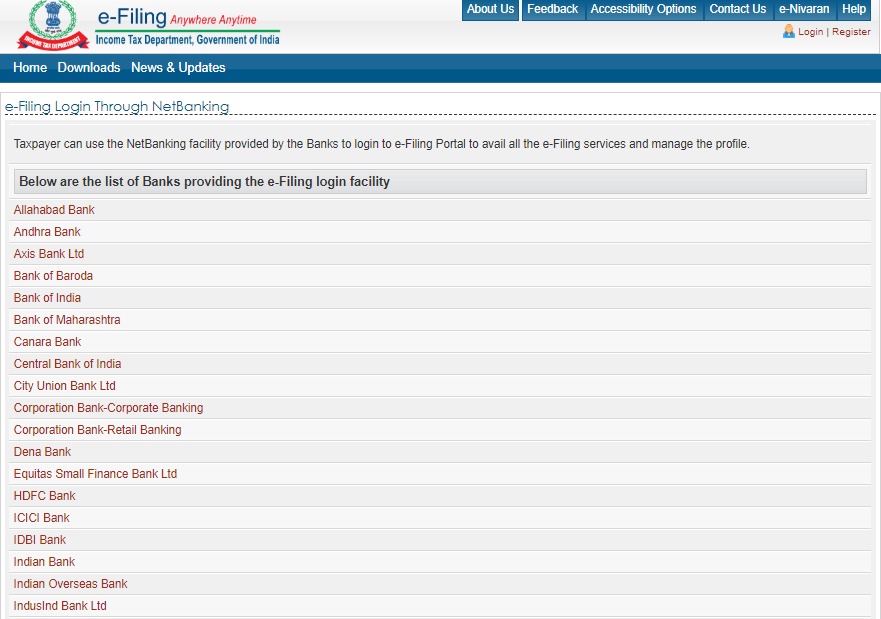Click the user avatar icon beside Login
881x619 pixels.
789,31
